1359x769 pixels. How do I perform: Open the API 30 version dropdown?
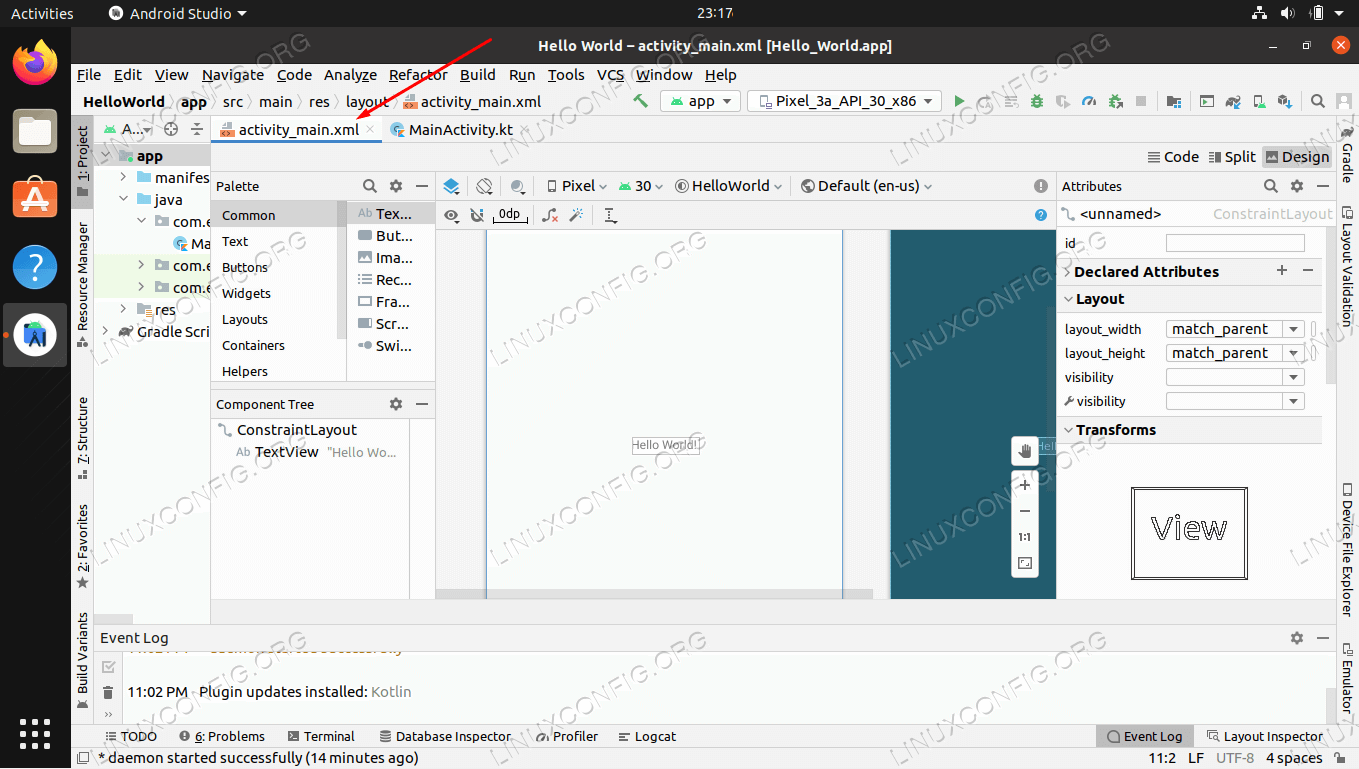click(642, 186)
